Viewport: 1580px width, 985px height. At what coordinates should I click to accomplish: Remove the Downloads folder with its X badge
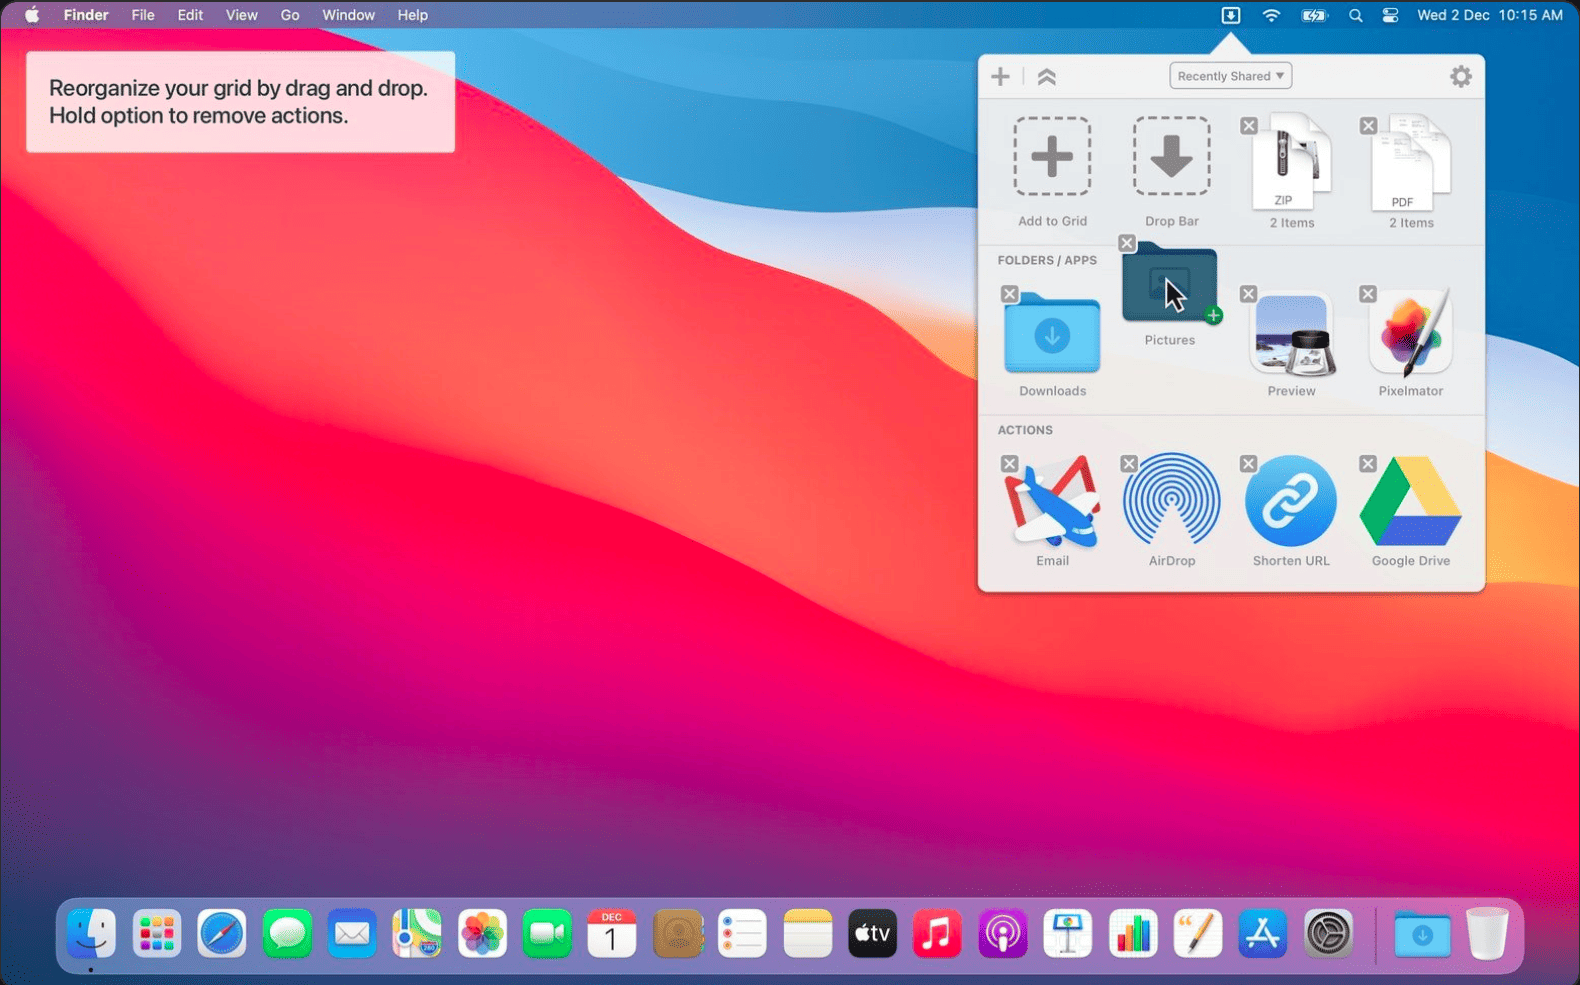(x=1009, y=294)
